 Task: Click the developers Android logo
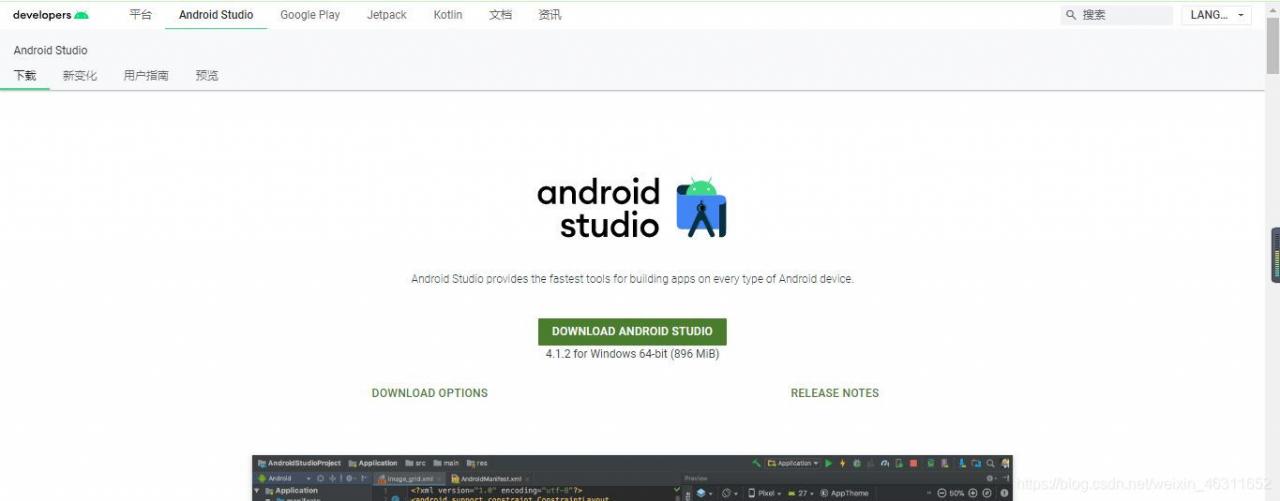pos(51,15)
